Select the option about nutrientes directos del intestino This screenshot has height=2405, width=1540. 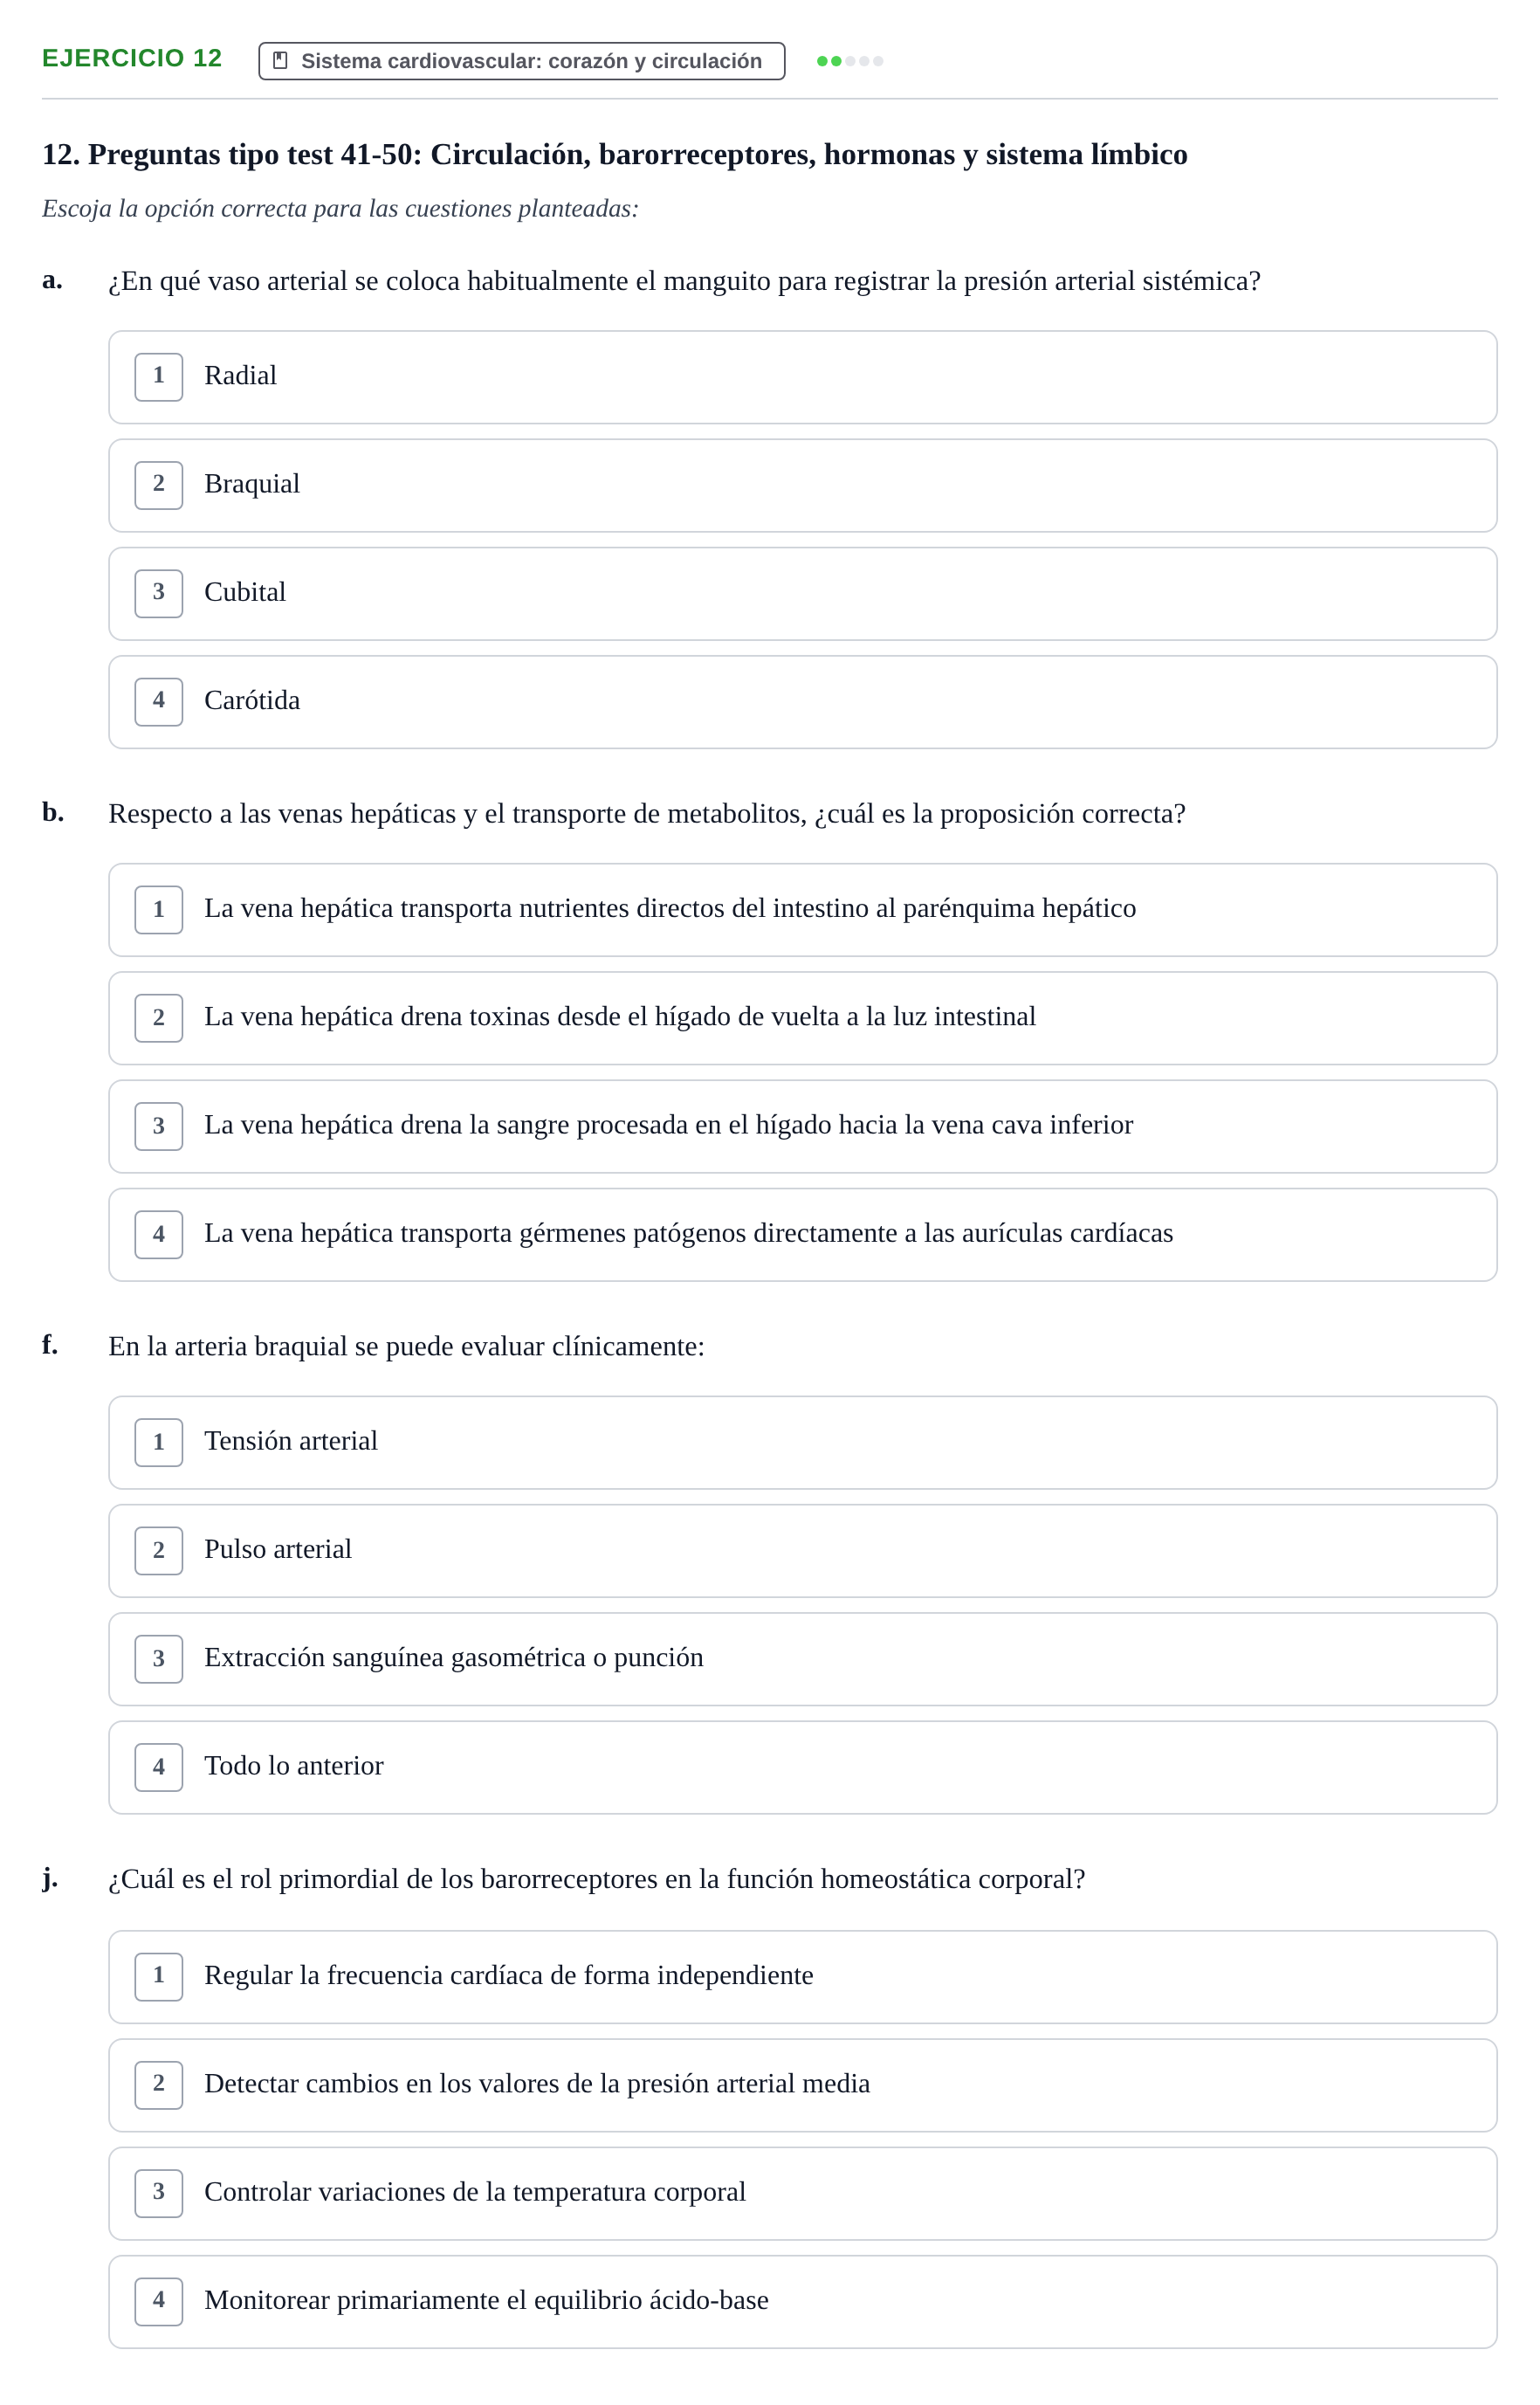[802, 910]
